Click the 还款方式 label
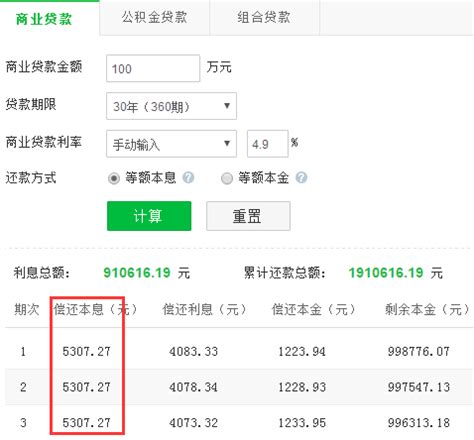 (x=31, y=177)
